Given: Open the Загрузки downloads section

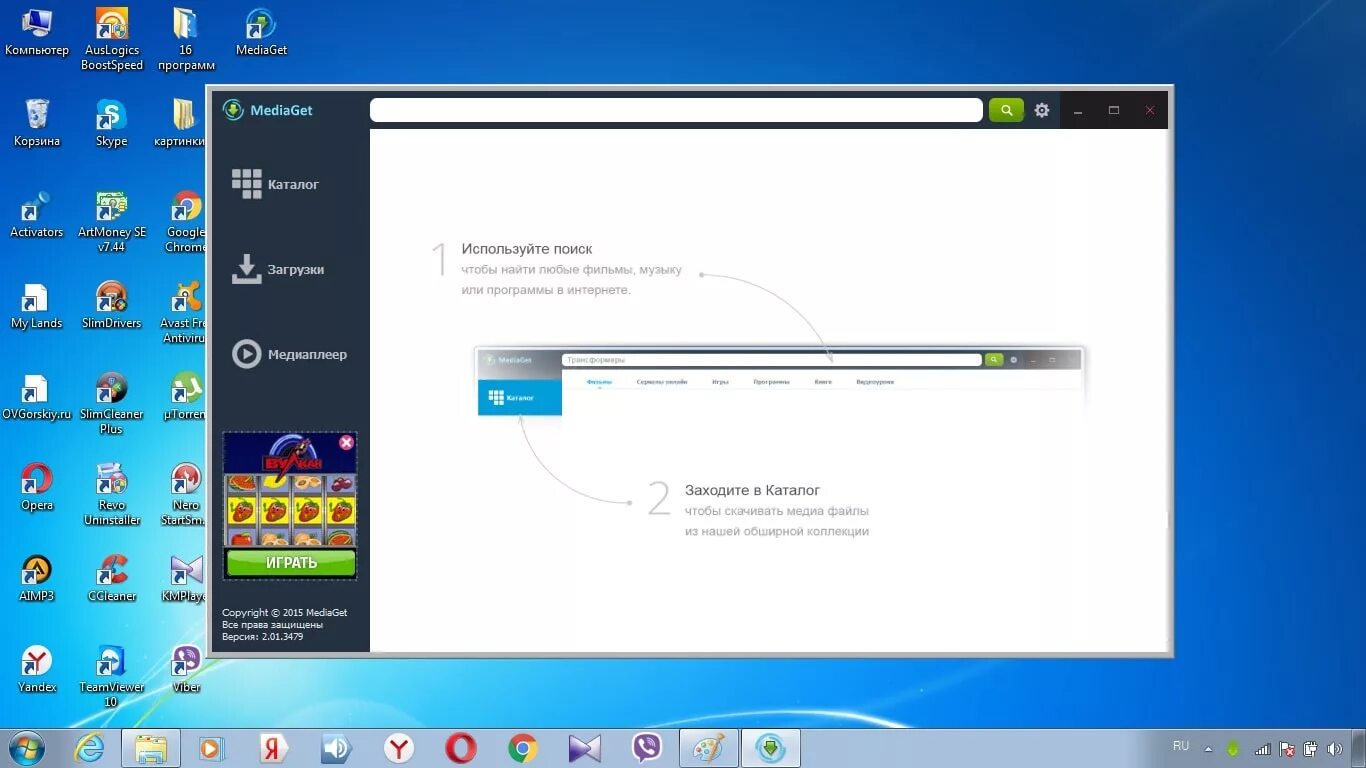Looking at the screenshot, I should click(278, 269).
